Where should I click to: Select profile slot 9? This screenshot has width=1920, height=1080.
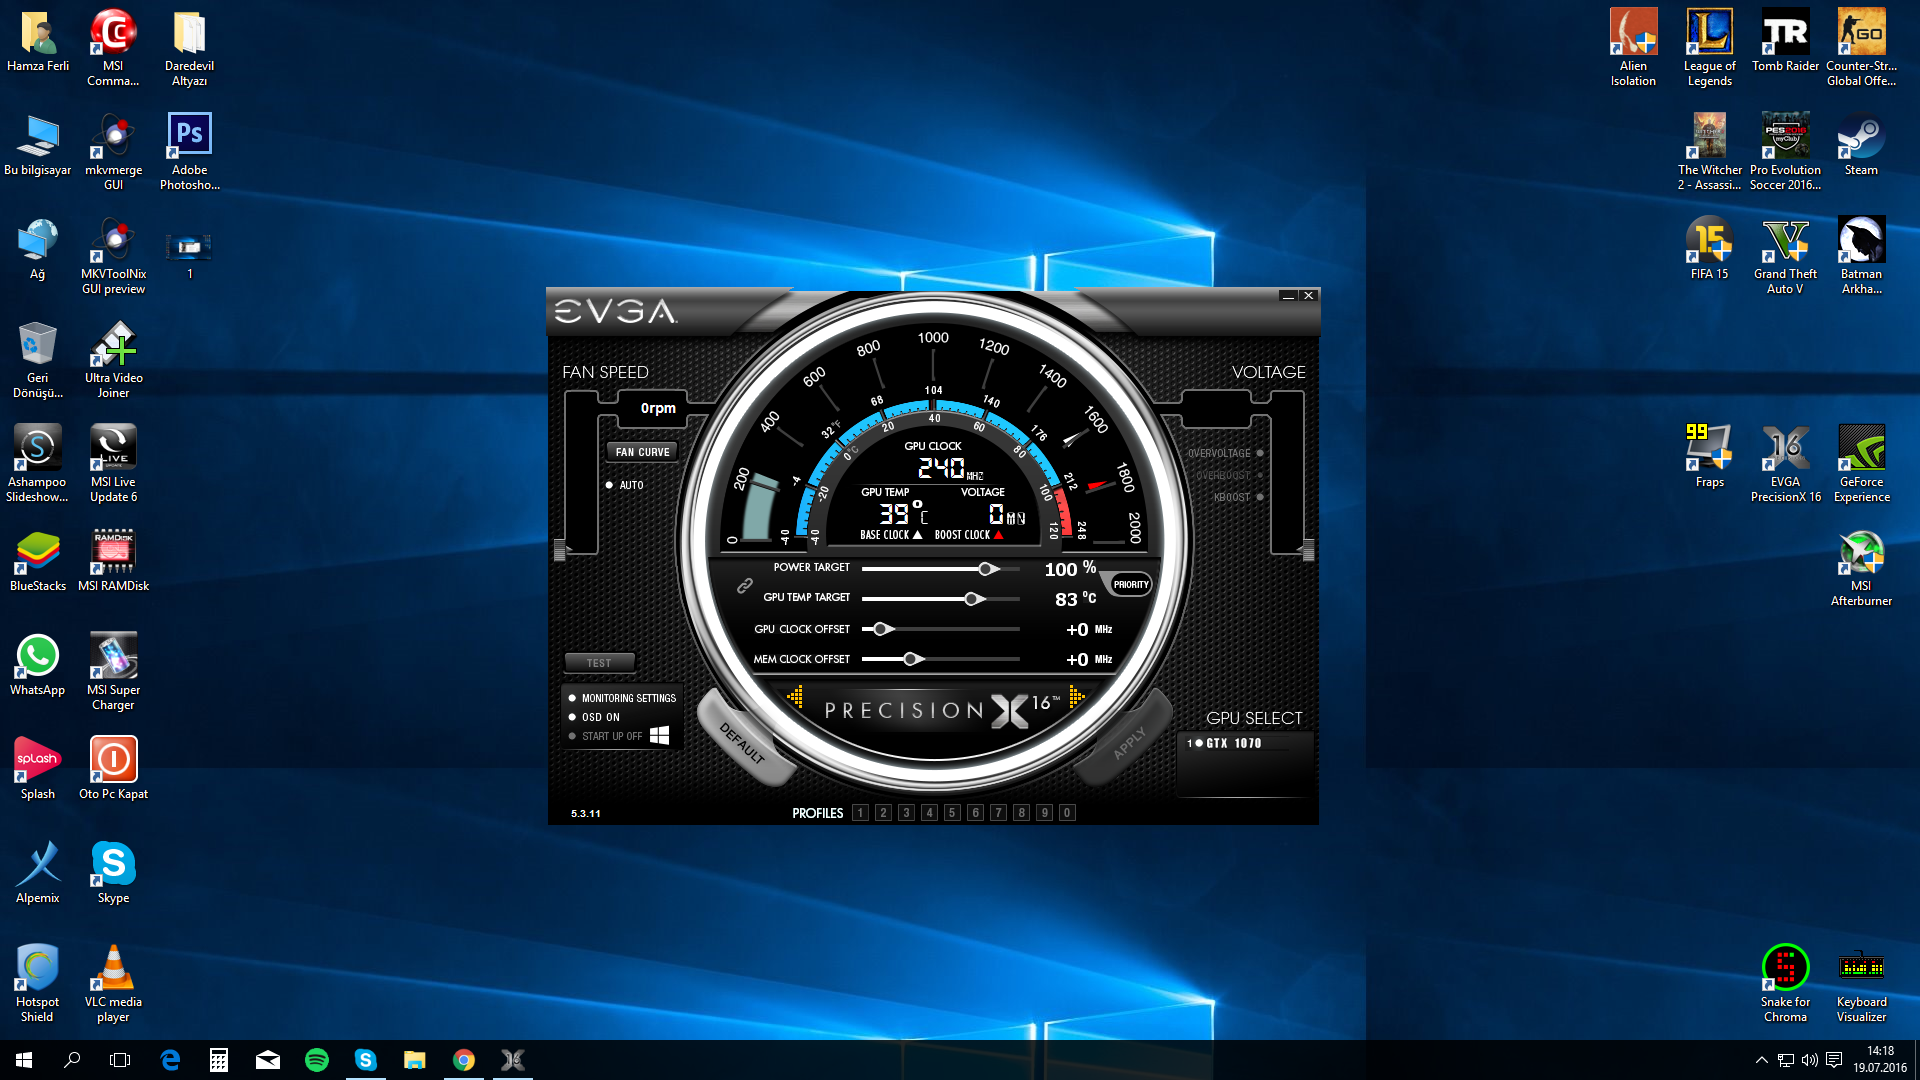pyautogui.click(x=1044, y=813)
